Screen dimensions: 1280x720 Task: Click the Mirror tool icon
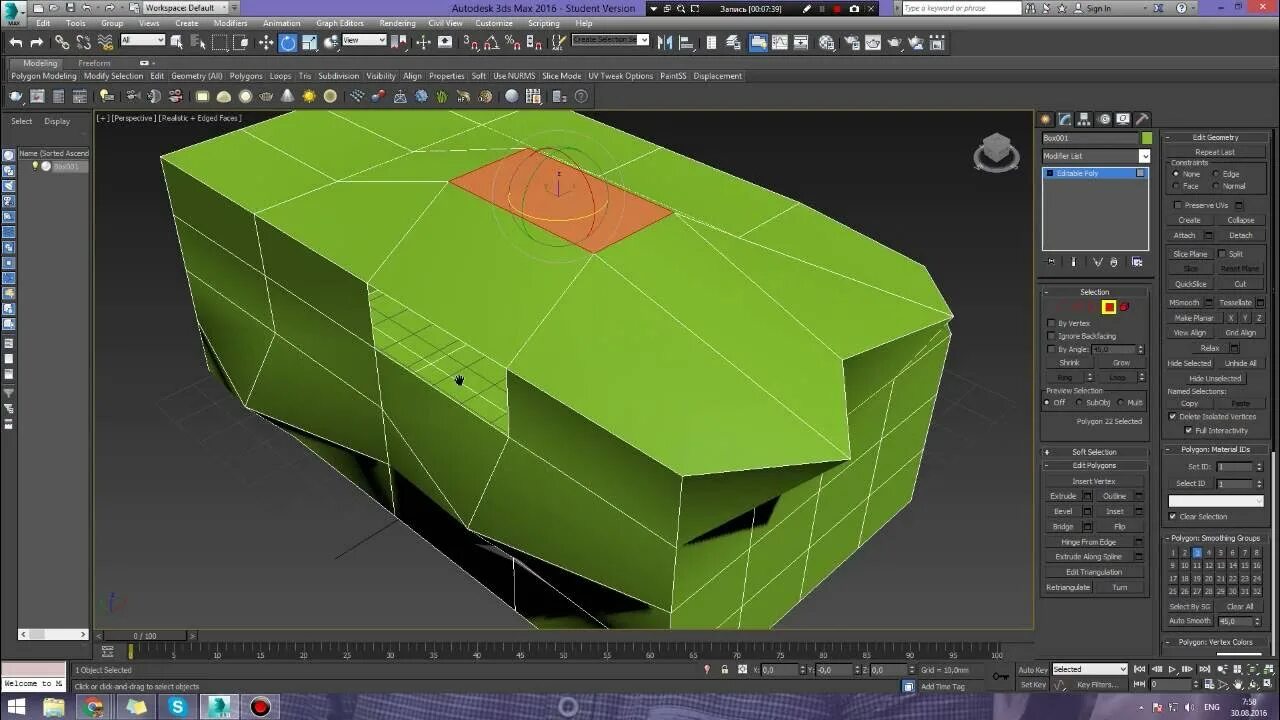(x=665, y=42)
